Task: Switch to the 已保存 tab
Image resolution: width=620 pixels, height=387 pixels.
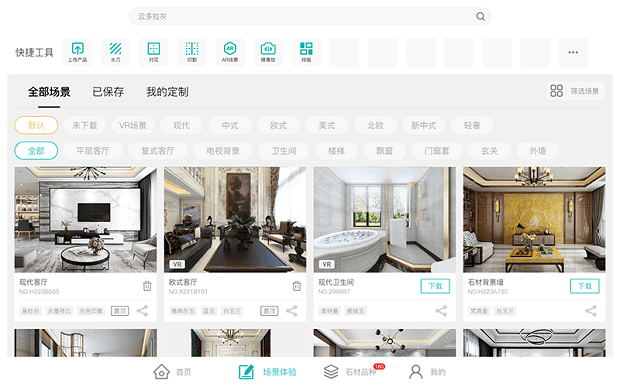Action: coord(108,92)
